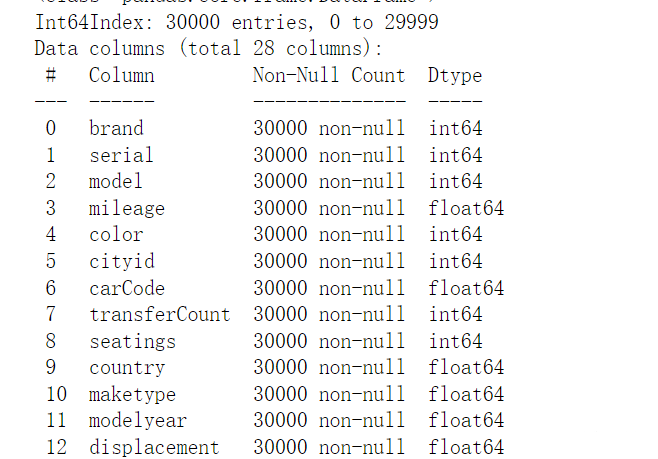Click the 'carCode' column name
658x459 pixels.
pos(127,288)
